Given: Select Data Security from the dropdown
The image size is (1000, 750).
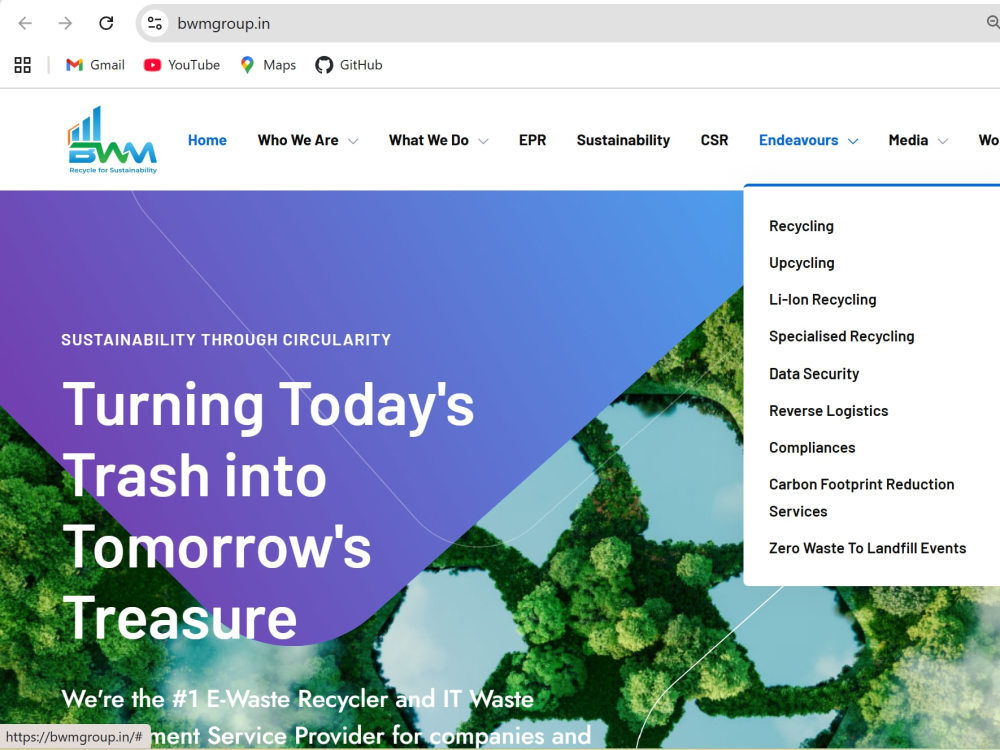Looking at the screenshot, I should pos(814,374).
